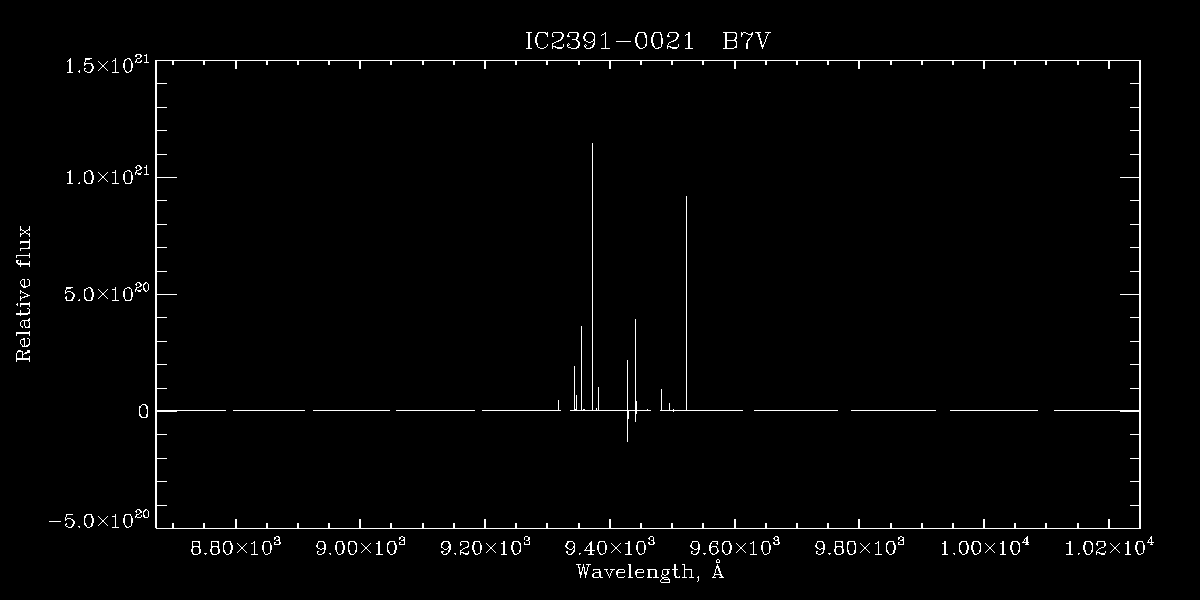Click the plot title IC2391-0021 B7V

648,41
